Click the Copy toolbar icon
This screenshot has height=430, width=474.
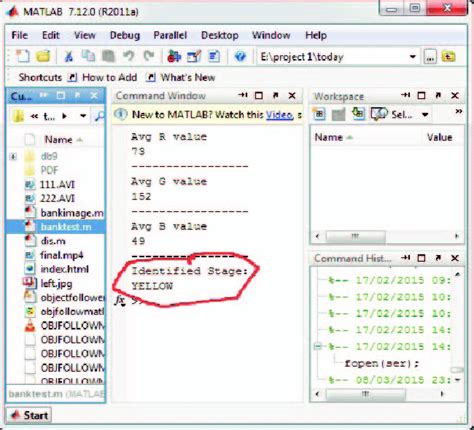(x=88, y=56)
